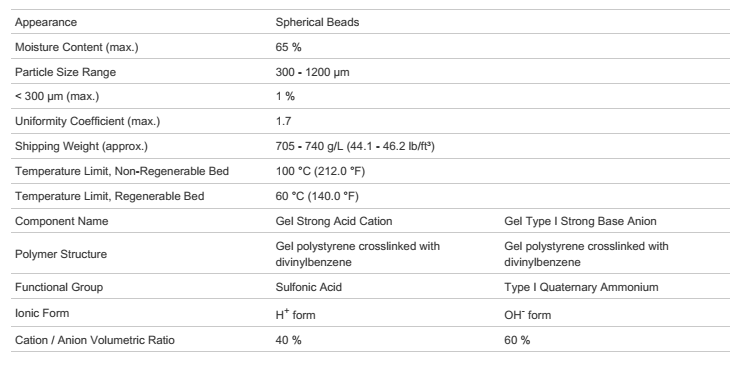Select the Sulfonic Acid functional group
The width and height of the screenshot is (754, 366).
309,287
